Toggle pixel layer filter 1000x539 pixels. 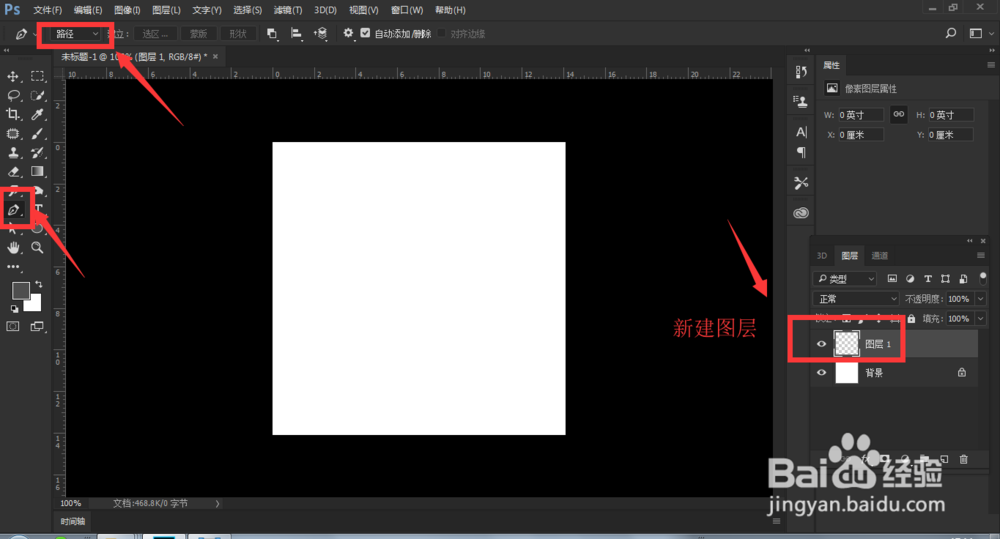[x=892, y=279]
